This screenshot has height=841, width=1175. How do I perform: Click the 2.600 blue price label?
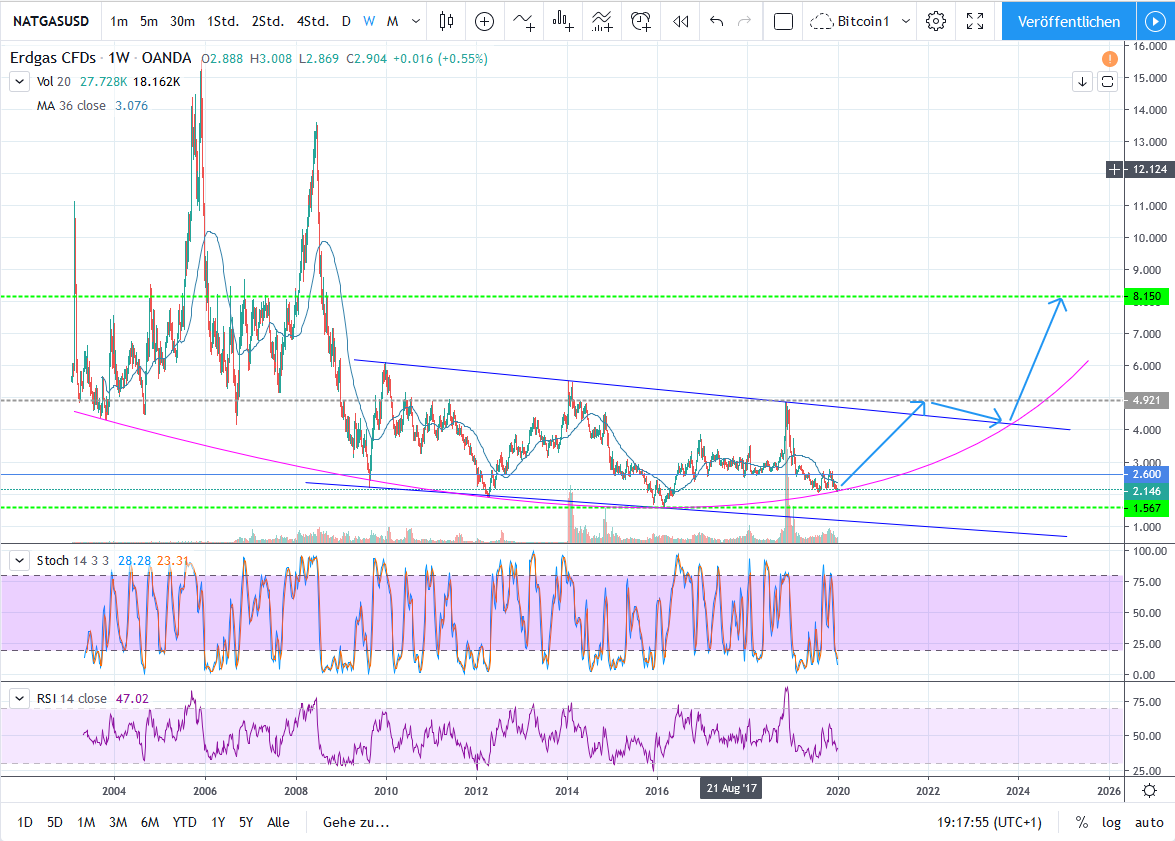click(x=1147, y=474)
